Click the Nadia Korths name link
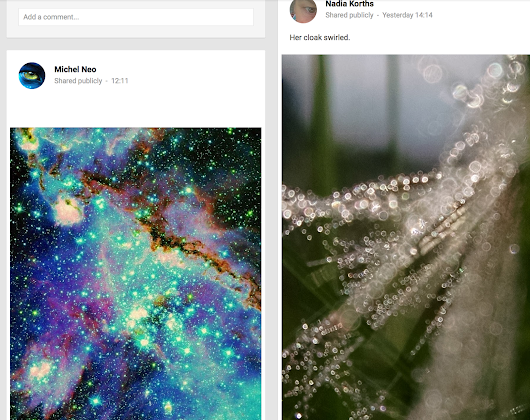Screen dimensions: 530x420 [x=350, y=4]
